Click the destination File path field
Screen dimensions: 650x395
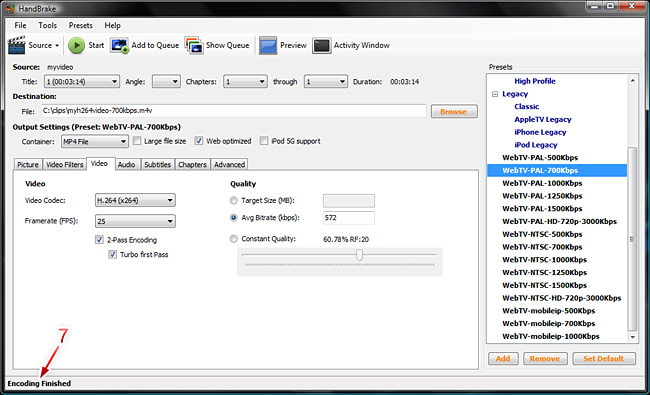pyautogui.click(x=233, y=111)
